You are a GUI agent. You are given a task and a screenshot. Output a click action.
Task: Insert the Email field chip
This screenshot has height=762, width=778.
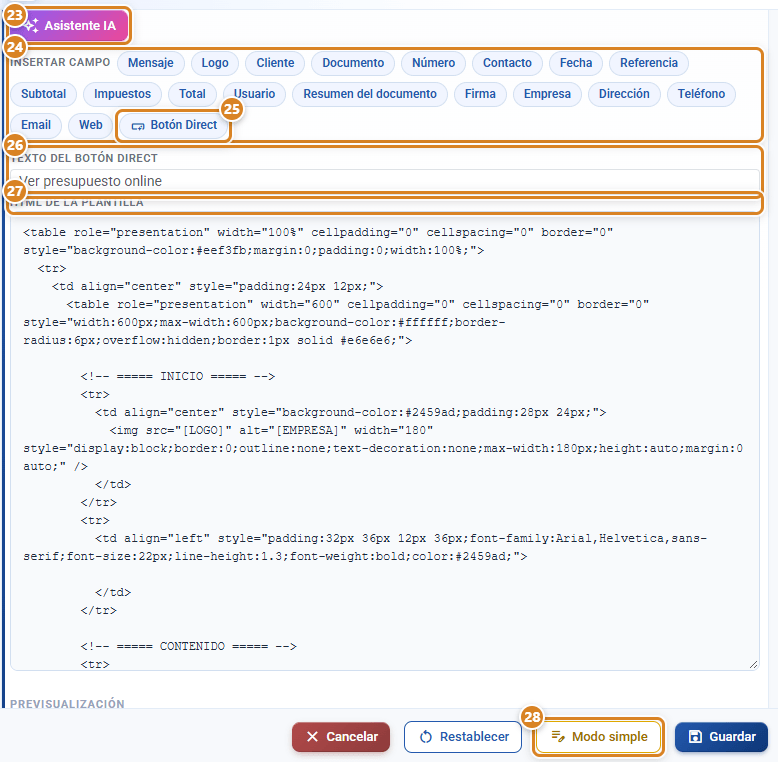tap(36, 125)
